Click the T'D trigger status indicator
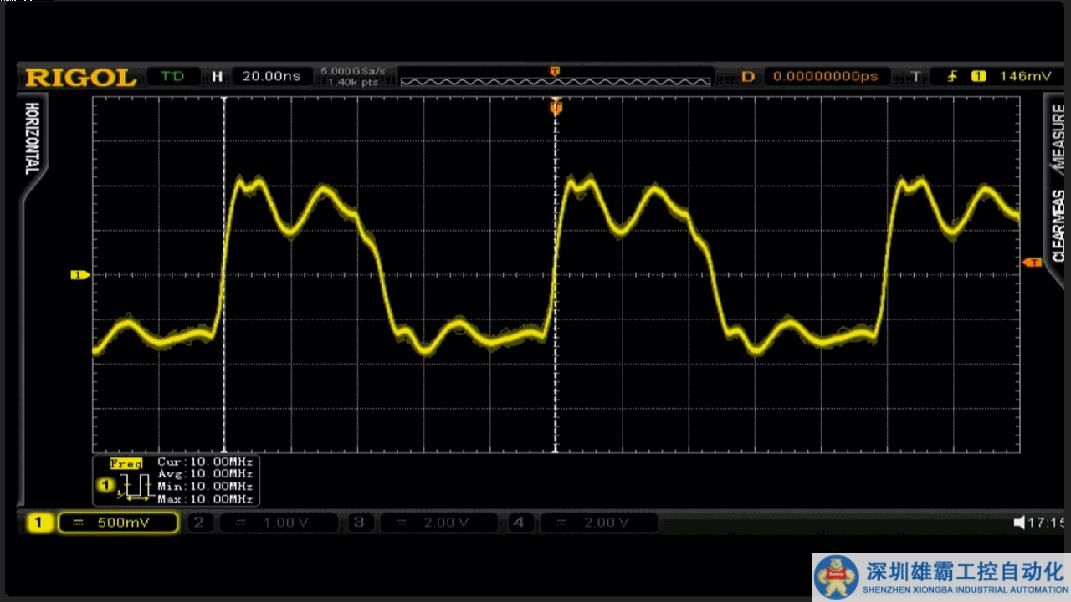 click(172, 76)
